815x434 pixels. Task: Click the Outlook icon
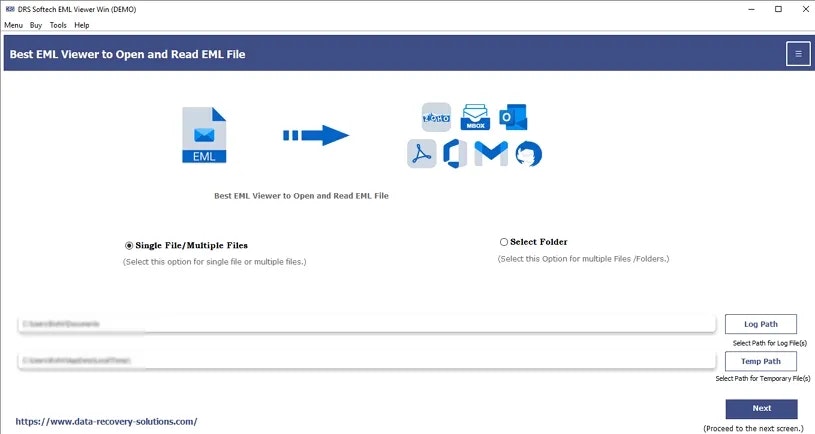pyautogui.click(x=513, y=117)
